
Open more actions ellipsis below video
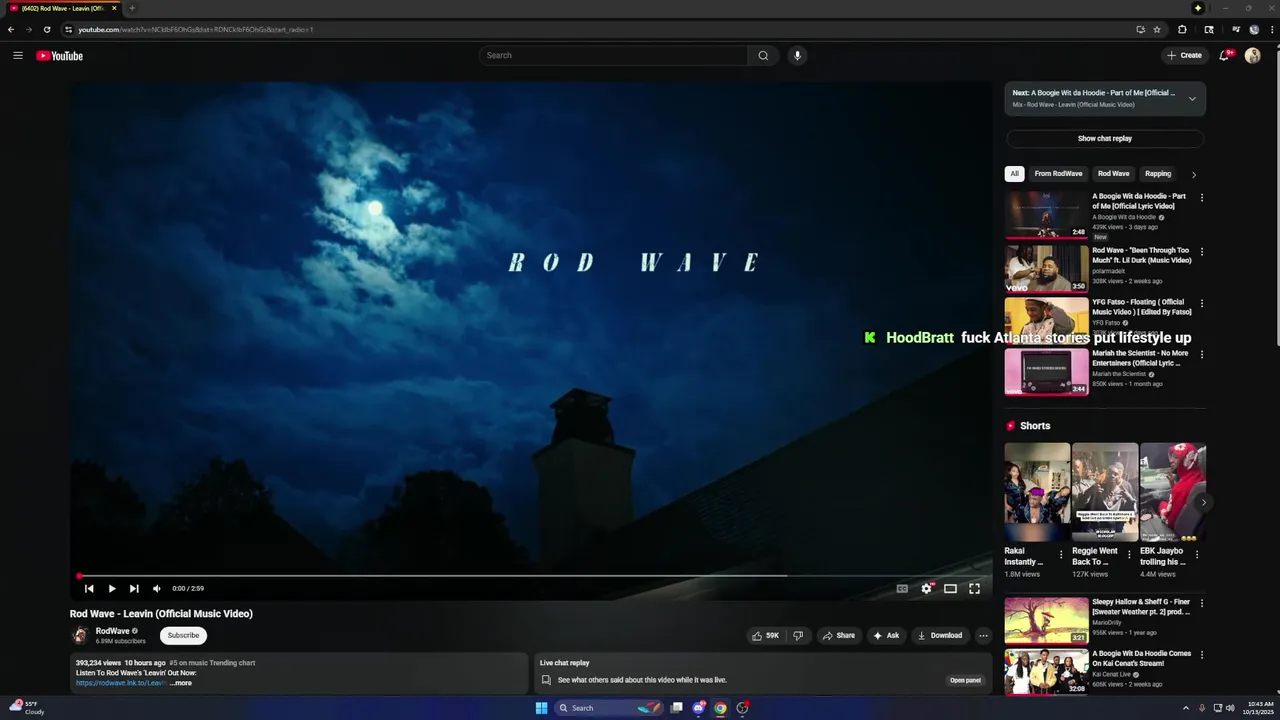983,635
